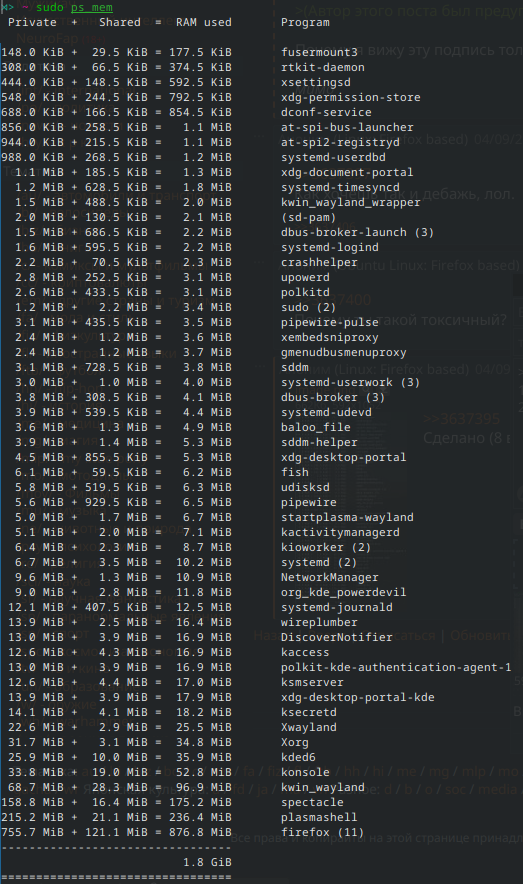Open the faint >>3637395 reply link

coord(462,418)
